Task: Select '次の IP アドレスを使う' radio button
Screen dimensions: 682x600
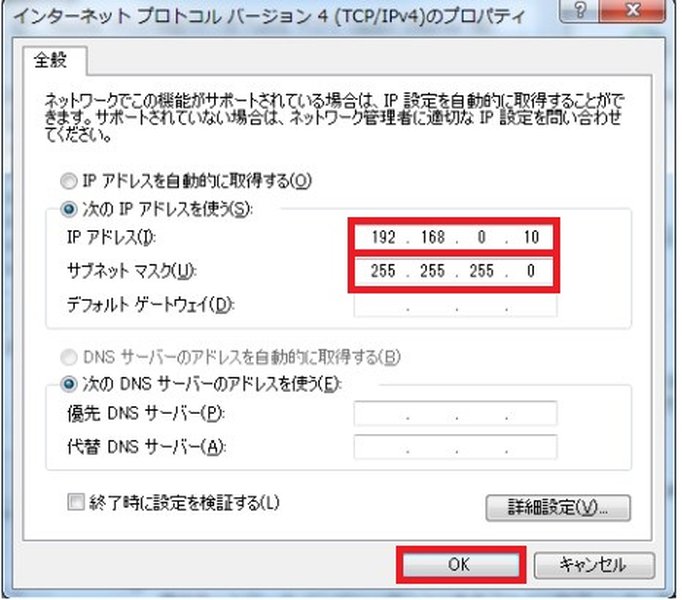Action: pos(69,209)
